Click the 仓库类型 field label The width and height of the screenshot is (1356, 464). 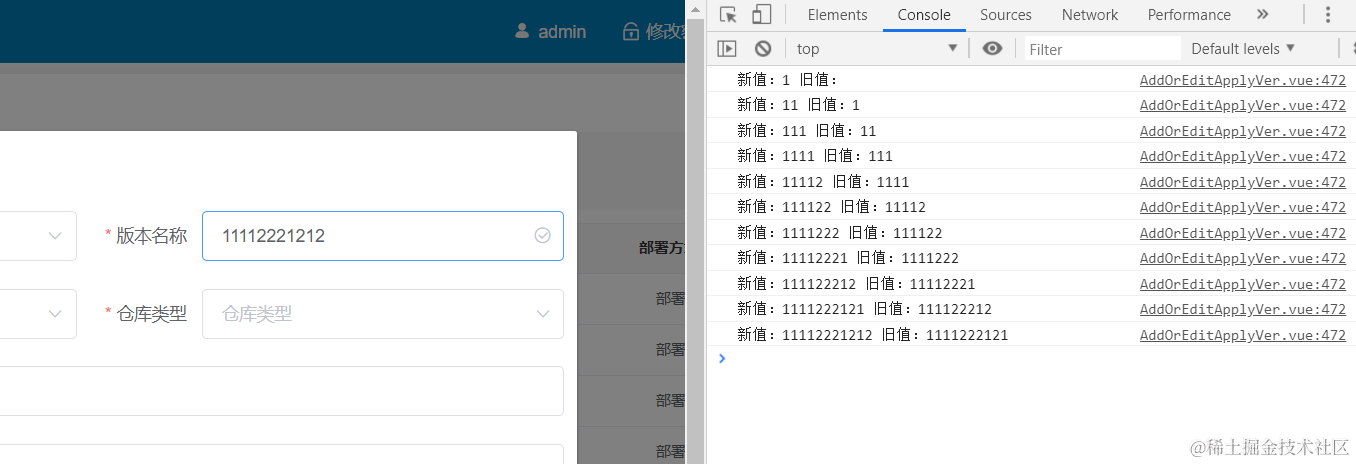tap(151, 314)
